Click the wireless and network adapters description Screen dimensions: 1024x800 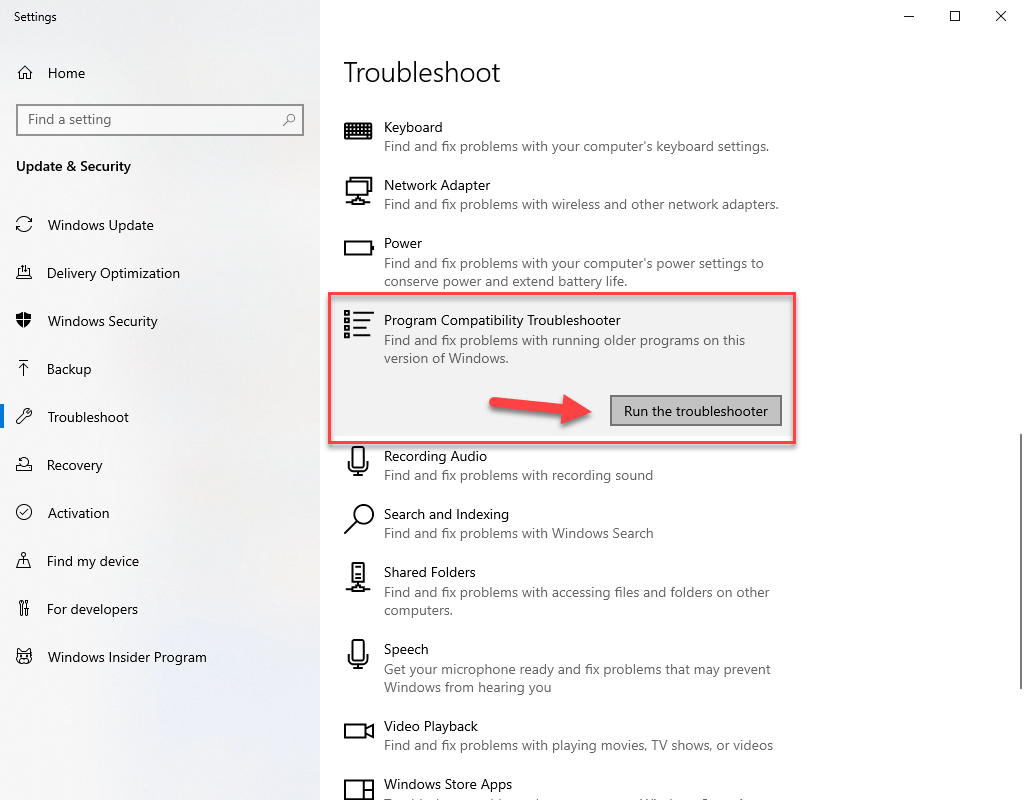pyautogui.click(x=581, y=204)
